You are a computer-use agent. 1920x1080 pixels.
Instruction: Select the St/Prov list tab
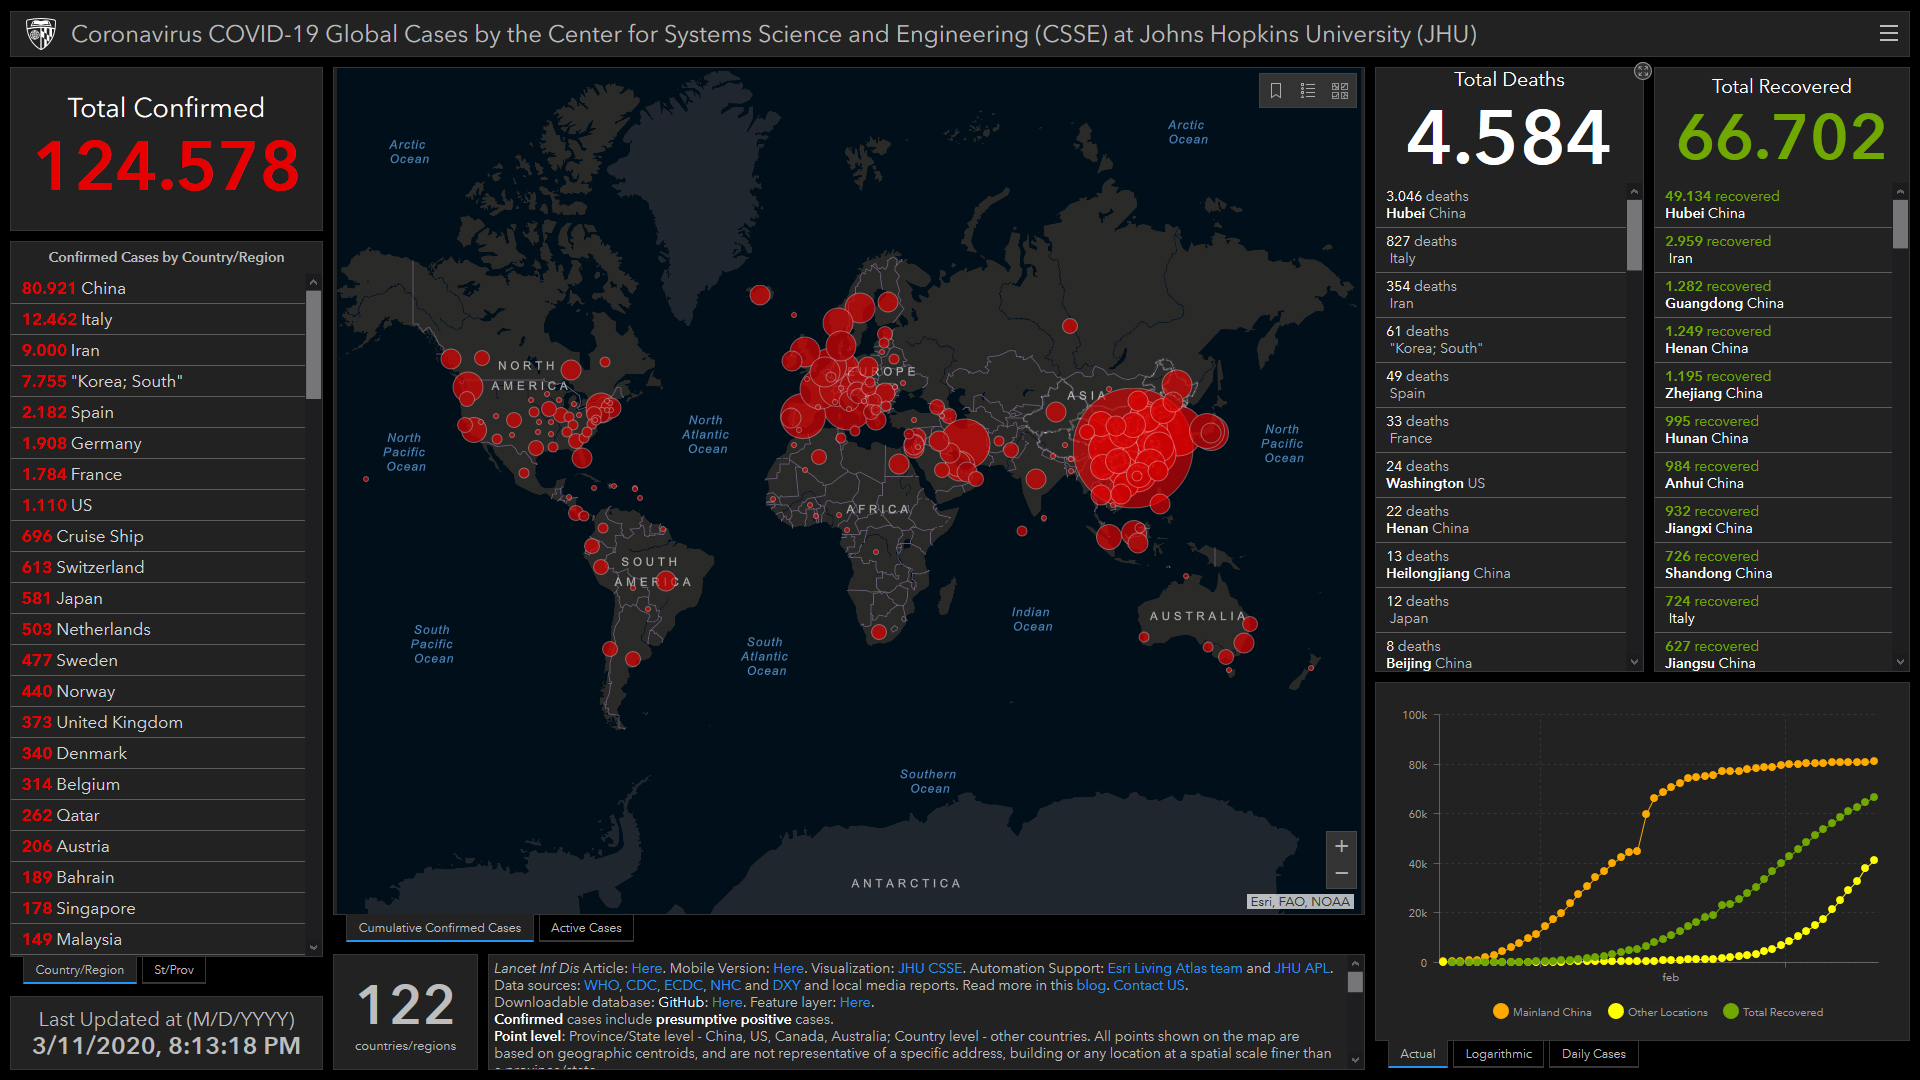pos(174,970)
